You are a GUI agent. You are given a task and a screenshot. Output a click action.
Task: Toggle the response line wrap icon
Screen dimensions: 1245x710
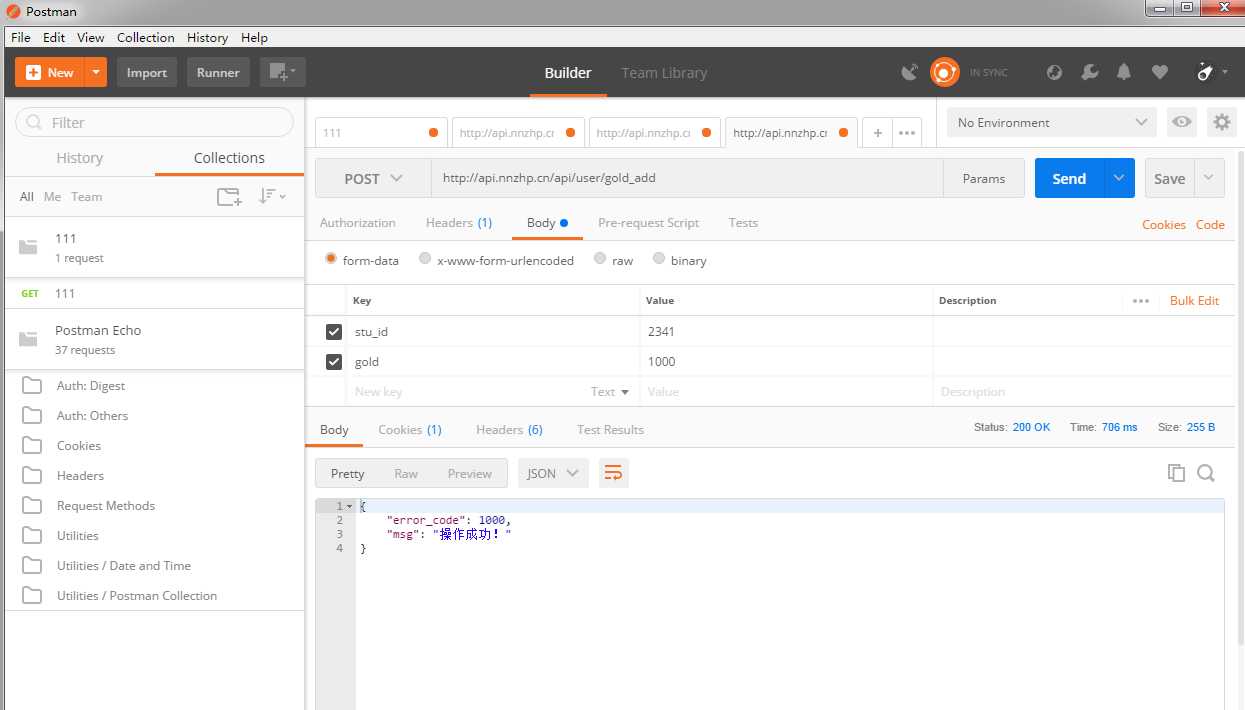pos(614,473)
